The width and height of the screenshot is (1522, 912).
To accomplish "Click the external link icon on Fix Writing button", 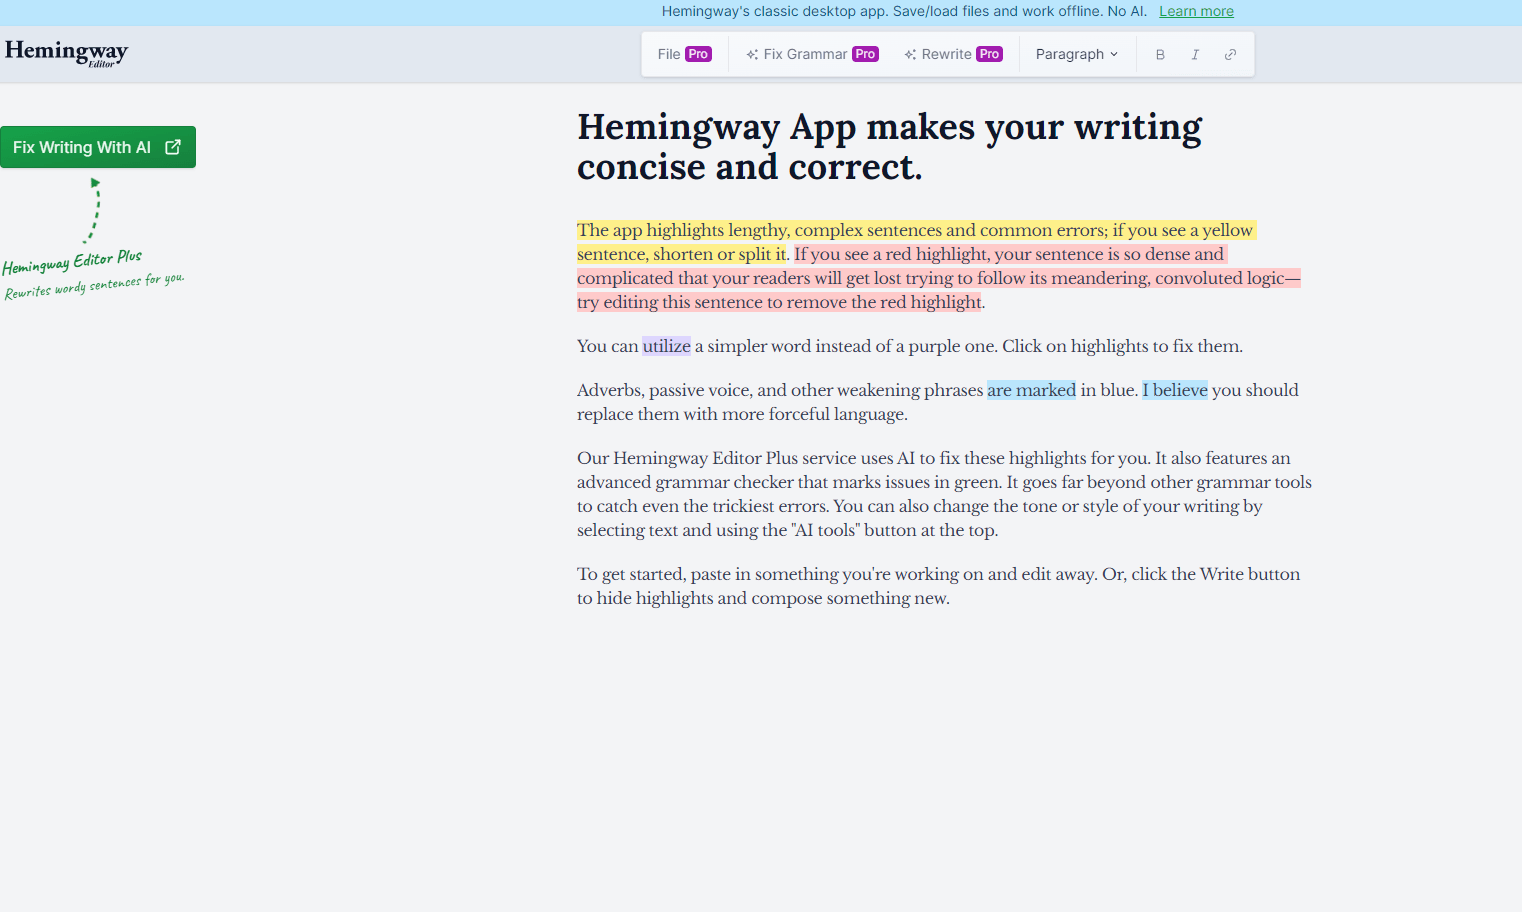I will 173,147.
